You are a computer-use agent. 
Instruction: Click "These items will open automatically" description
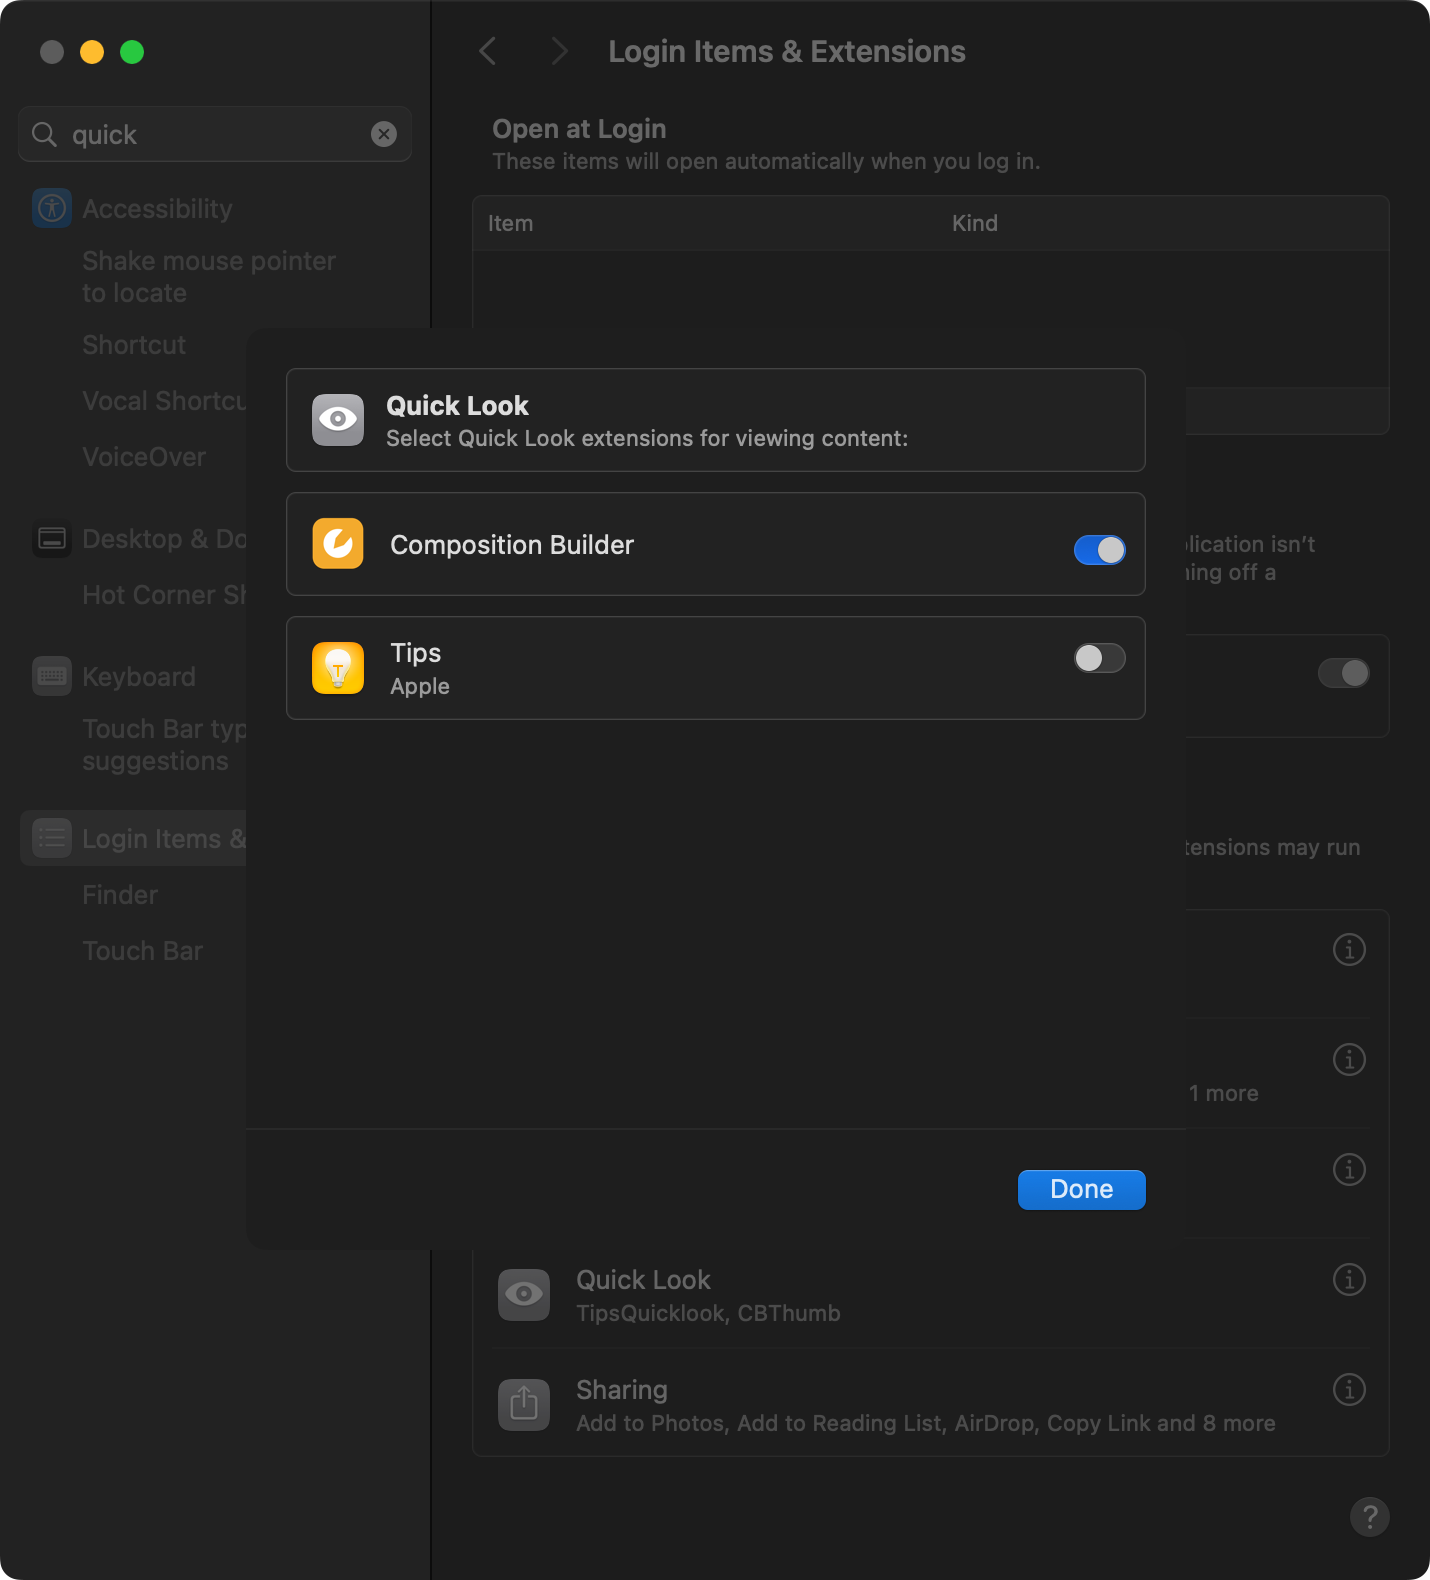(x=766, y=161)
